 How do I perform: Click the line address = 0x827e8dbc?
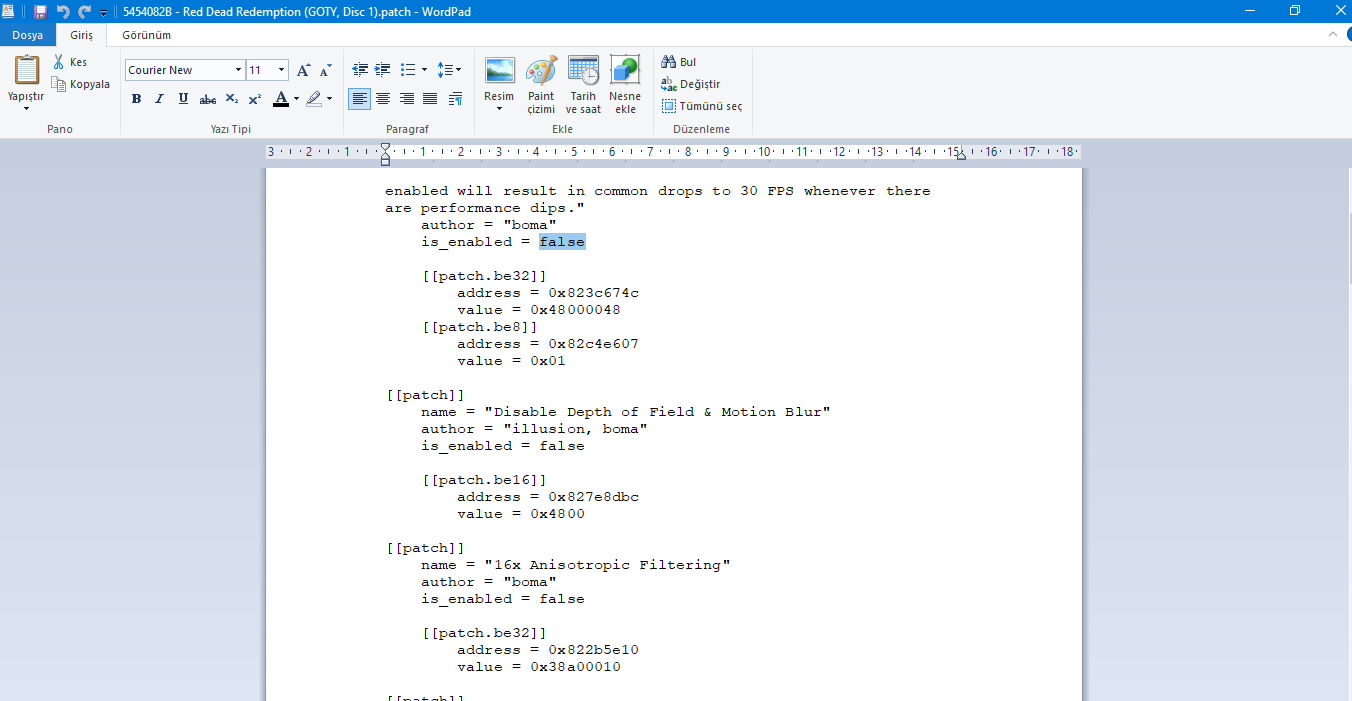(x=548, y=497)
